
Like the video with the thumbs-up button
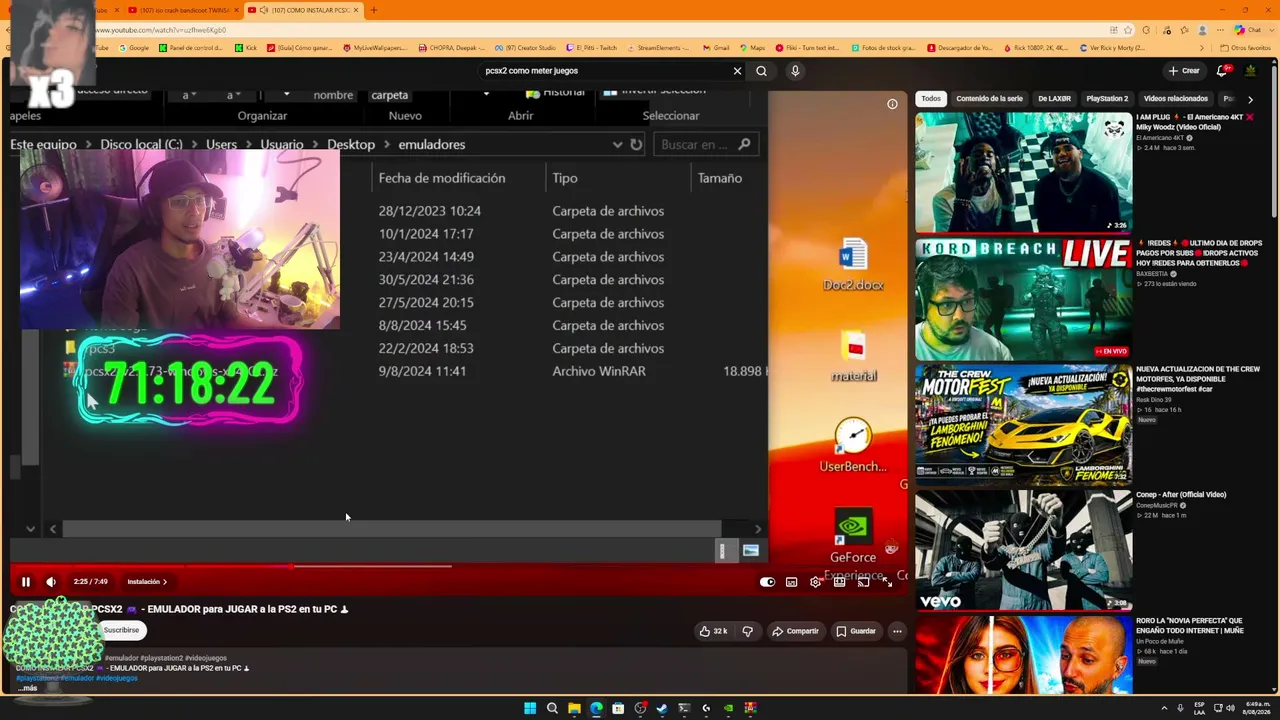[713, 631]
